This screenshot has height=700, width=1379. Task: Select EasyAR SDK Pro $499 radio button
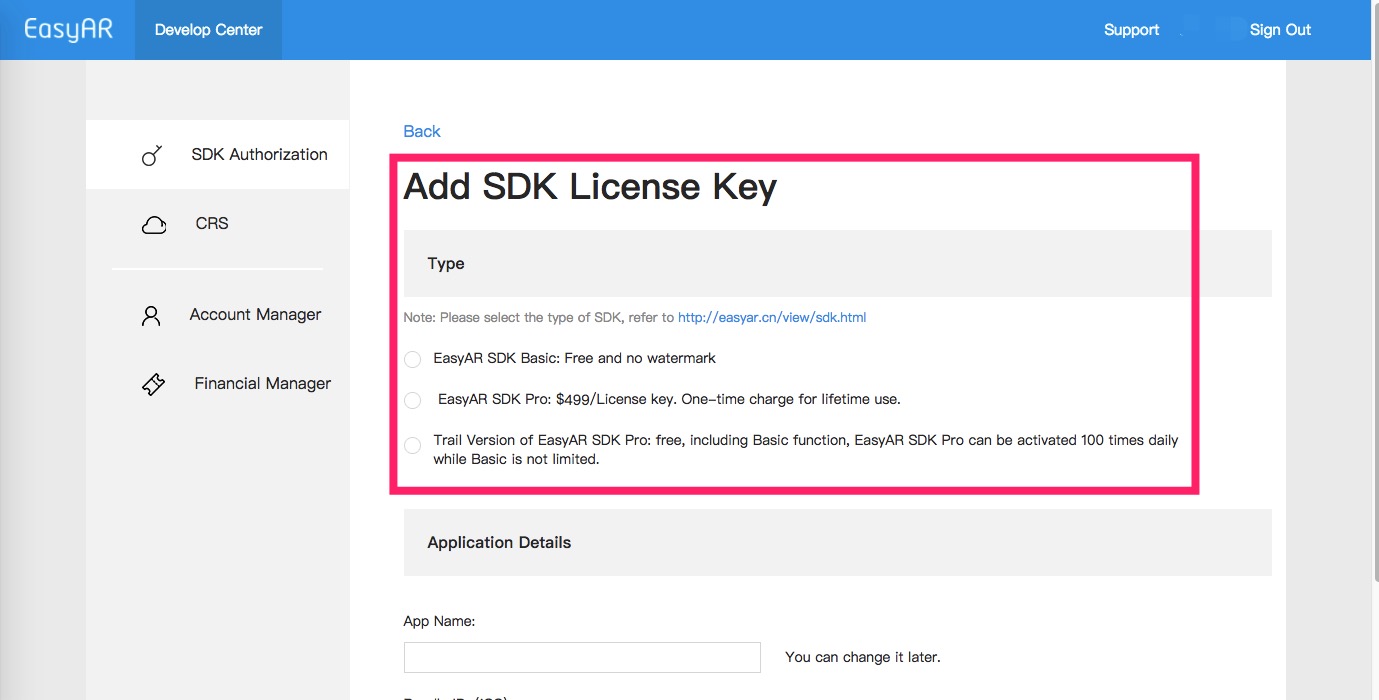pos(412,400)
